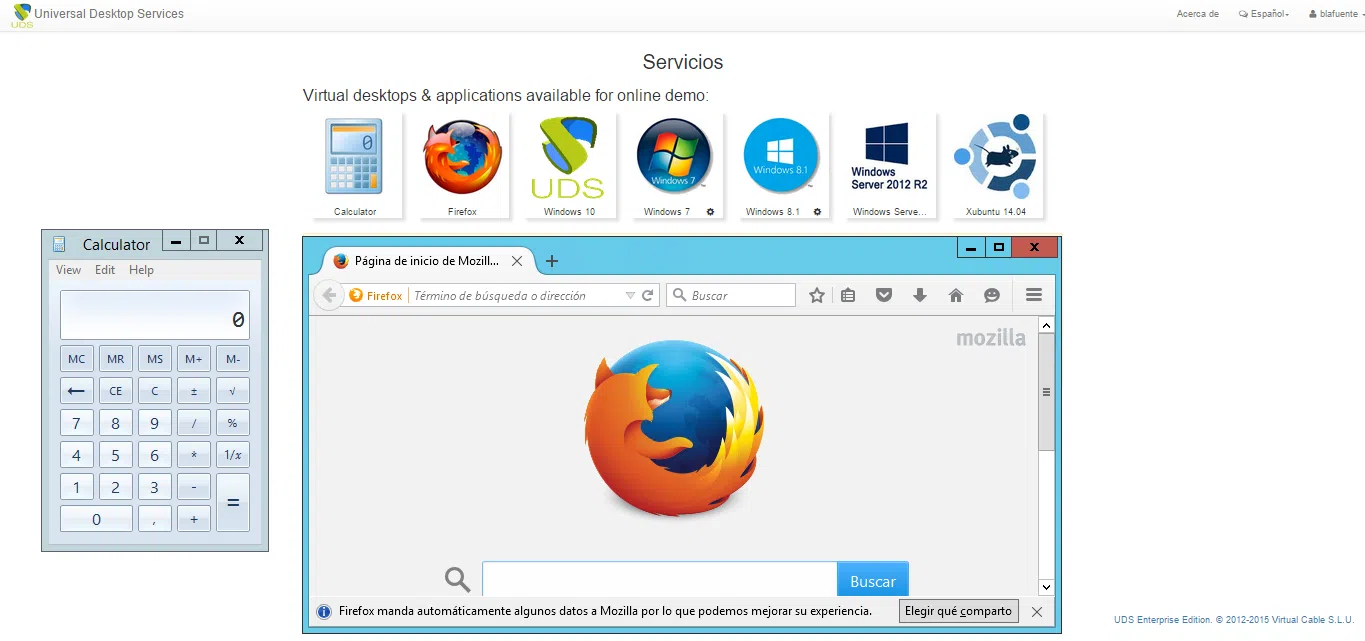Reload the page in Firefox
Image resolution: width=1365 pixels, height=641 pixels.
pos(648,295)
